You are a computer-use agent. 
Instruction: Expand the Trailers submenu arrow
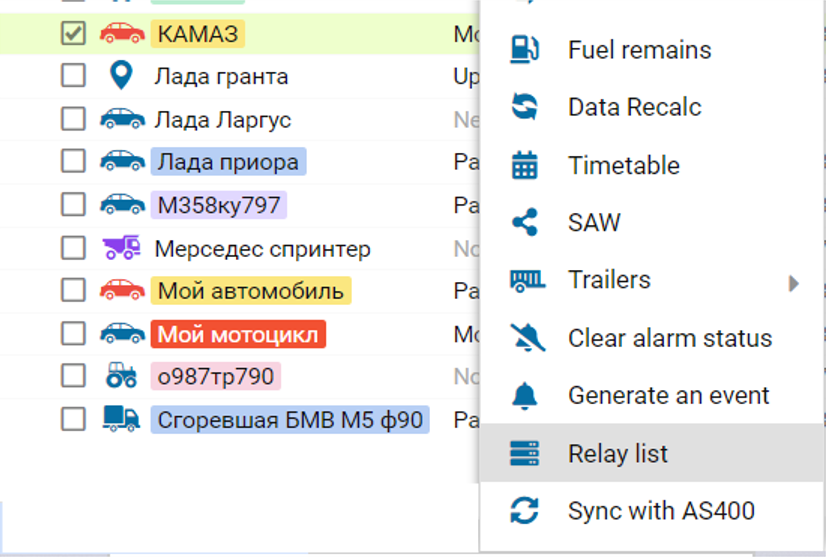click(794, 283)
